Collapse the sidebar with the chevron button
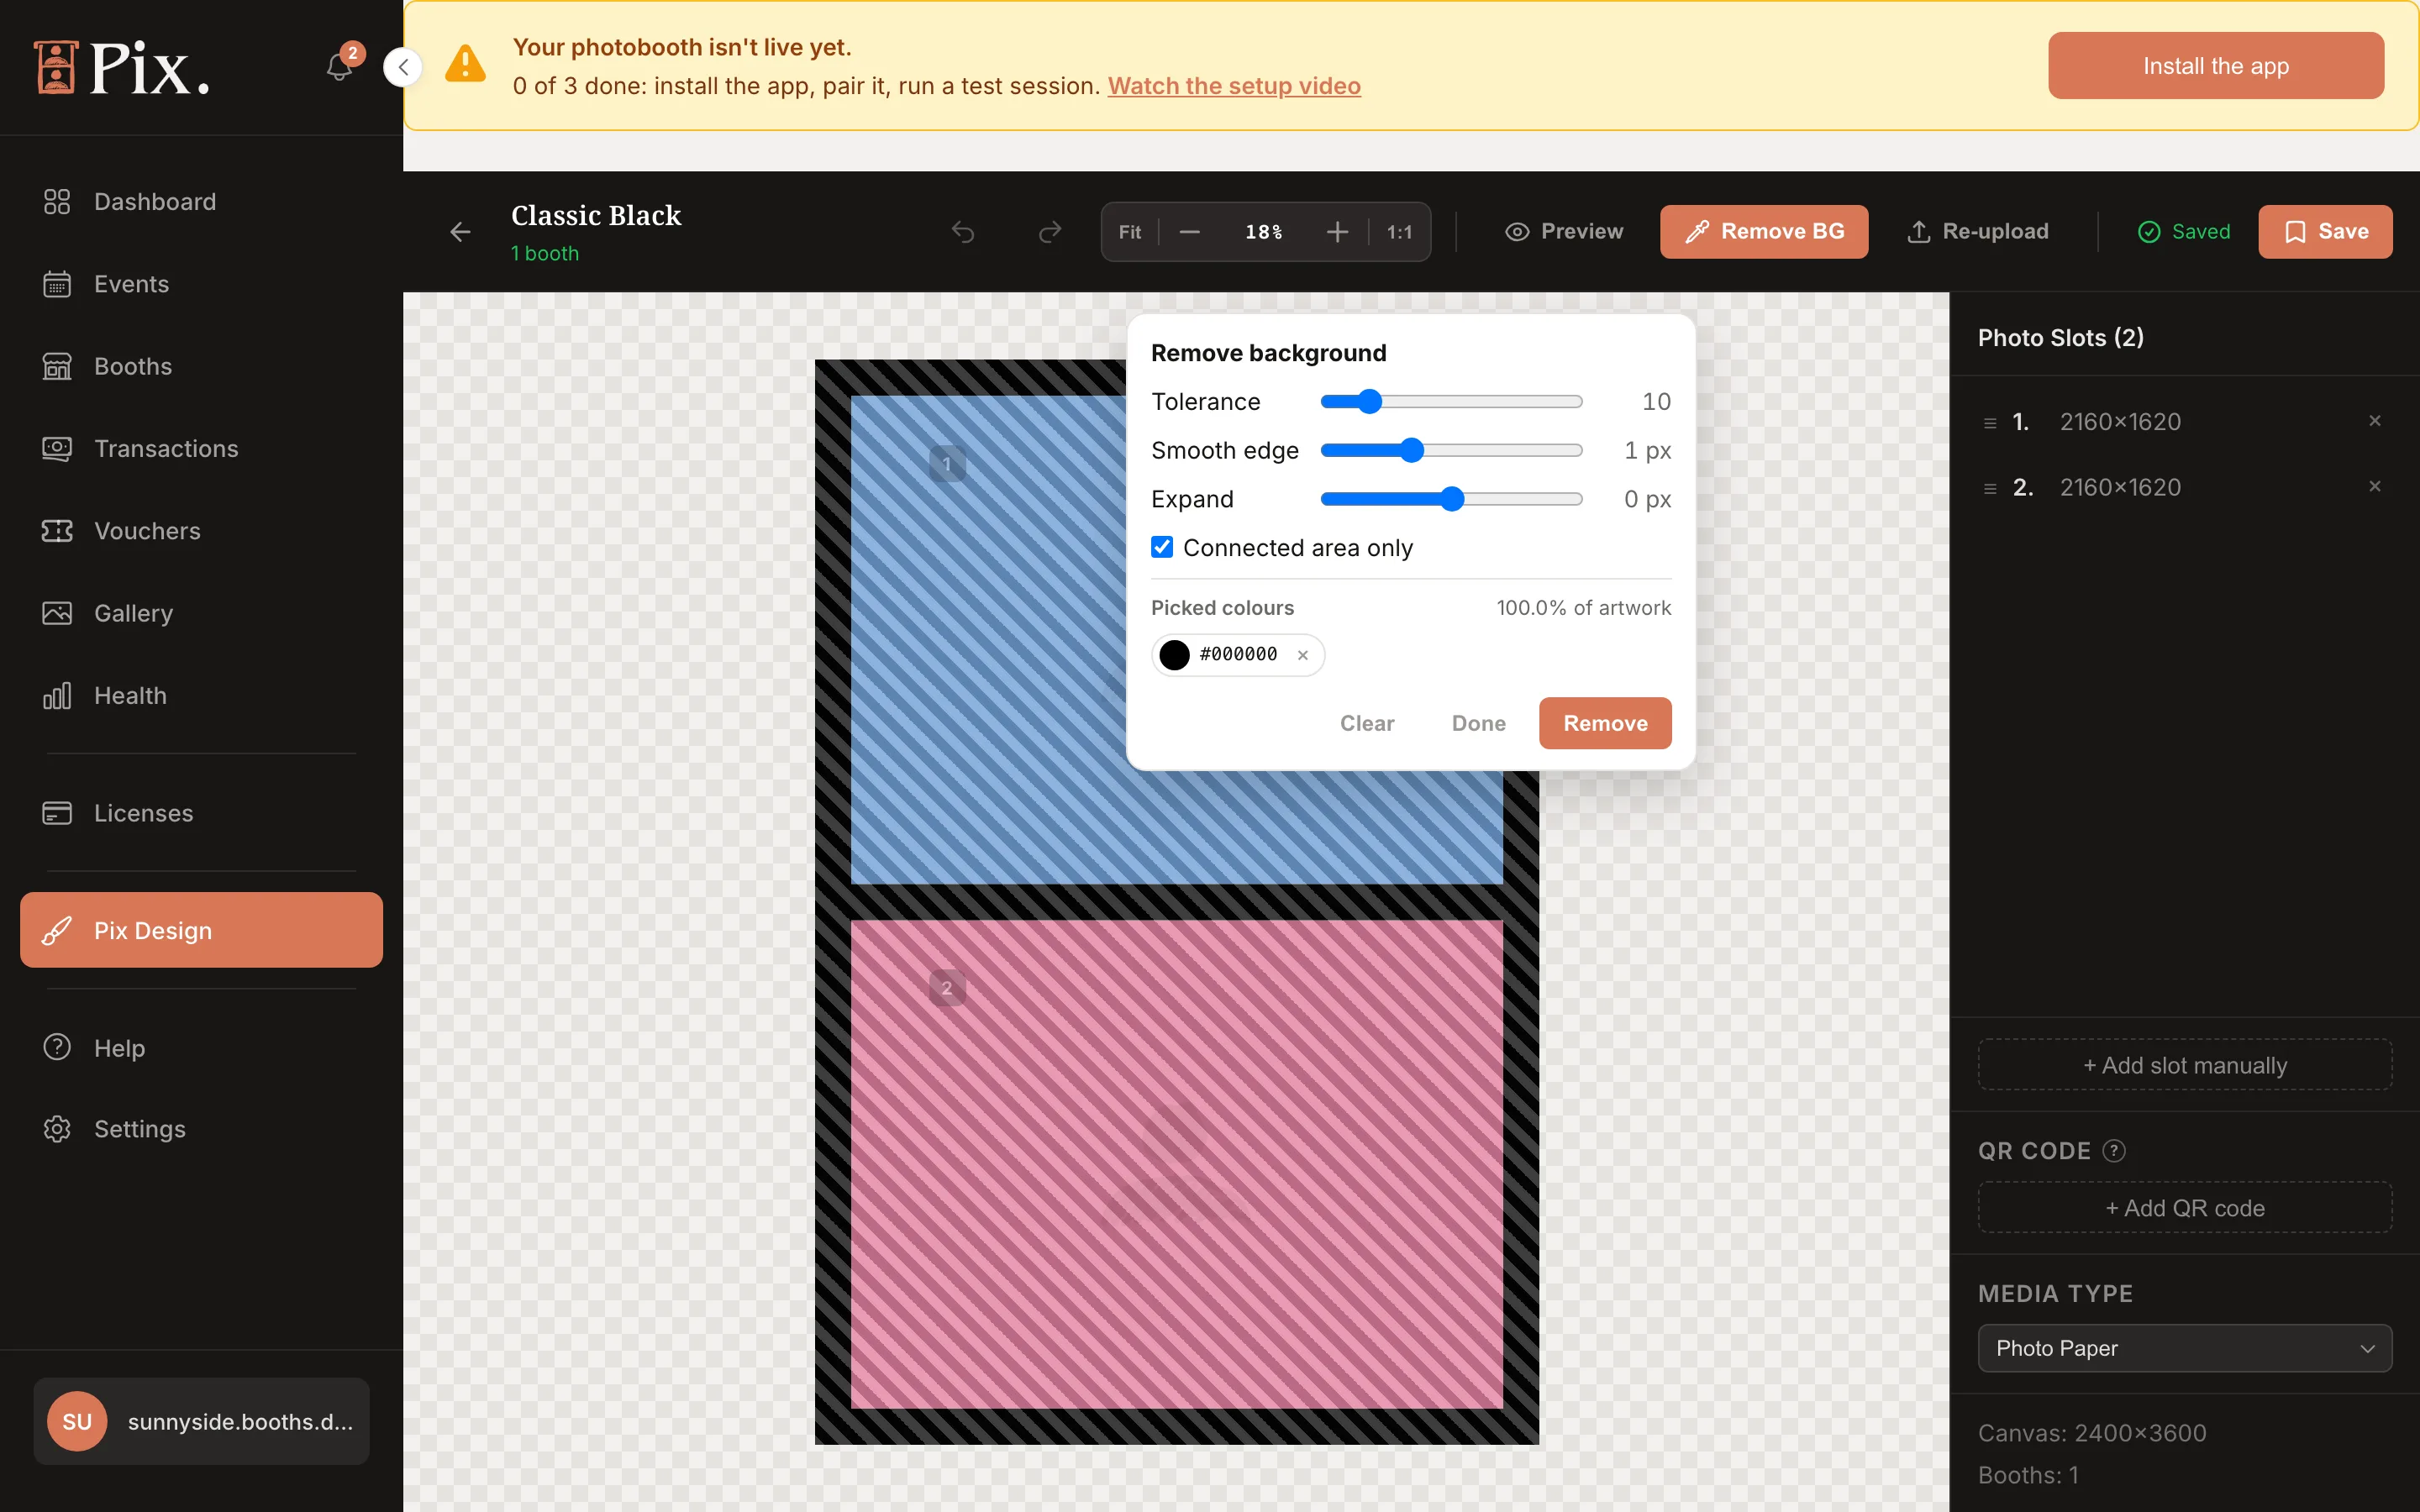The height and width of the screenshot is (1512, 2420). (403, 67)
